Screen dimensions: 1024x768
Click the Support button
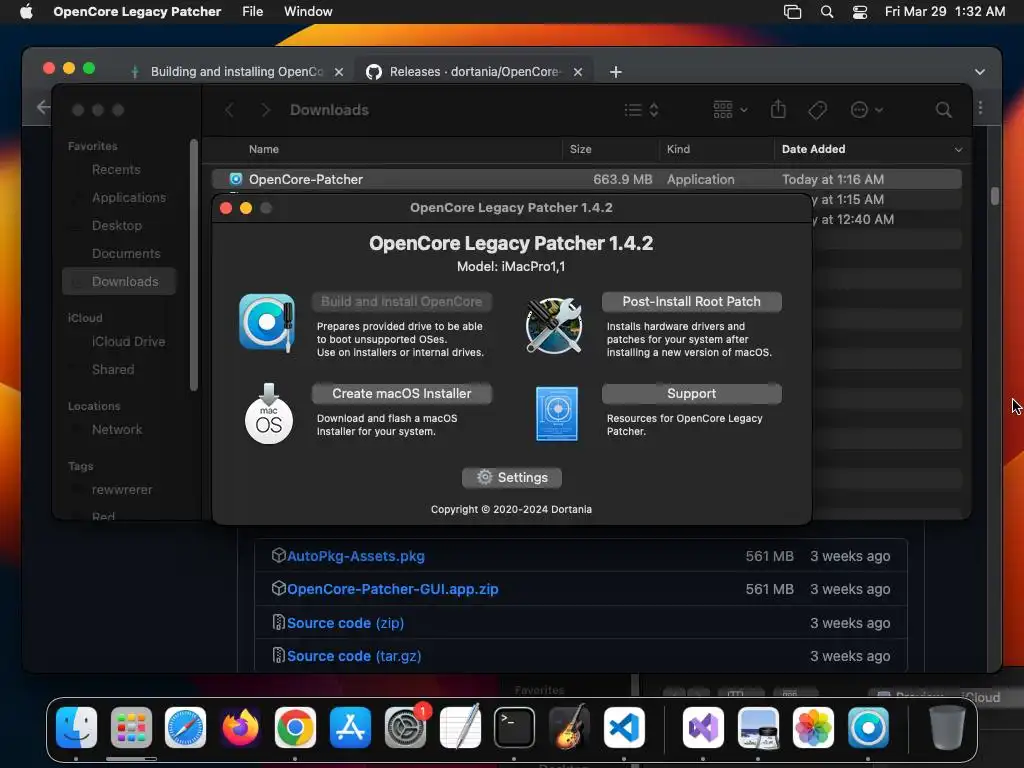[x=692, y=393]
